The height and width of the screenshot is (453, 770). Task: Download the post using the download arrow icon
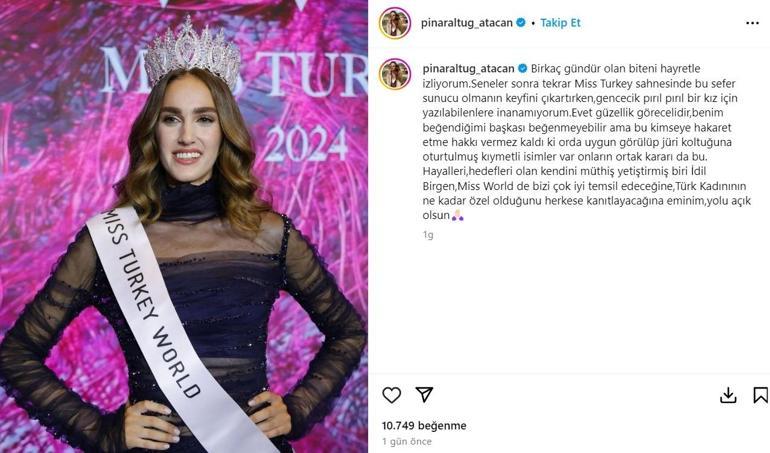728,396
